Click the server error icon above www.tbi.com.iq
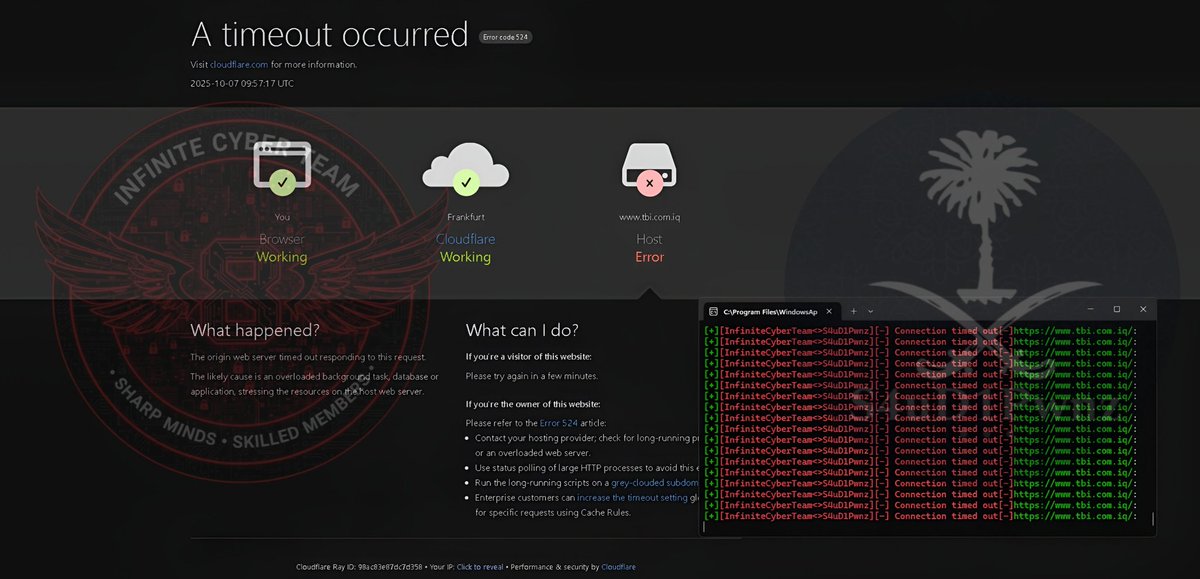 [x=650, y=168]
